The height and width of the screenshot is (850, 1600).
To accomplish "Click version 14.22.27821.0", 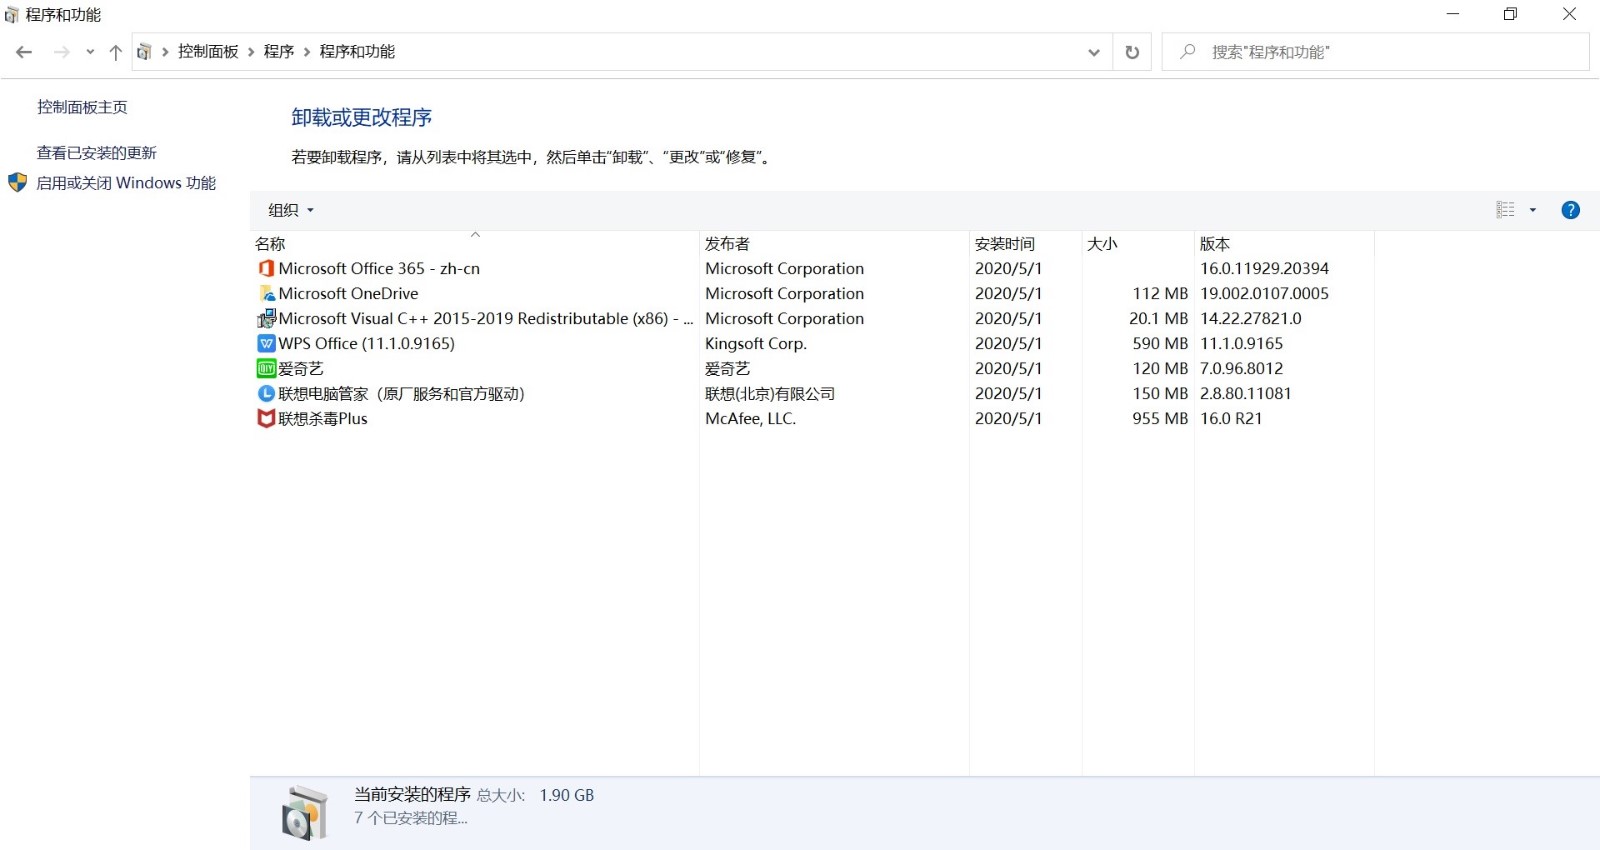I will [1250, 318].
